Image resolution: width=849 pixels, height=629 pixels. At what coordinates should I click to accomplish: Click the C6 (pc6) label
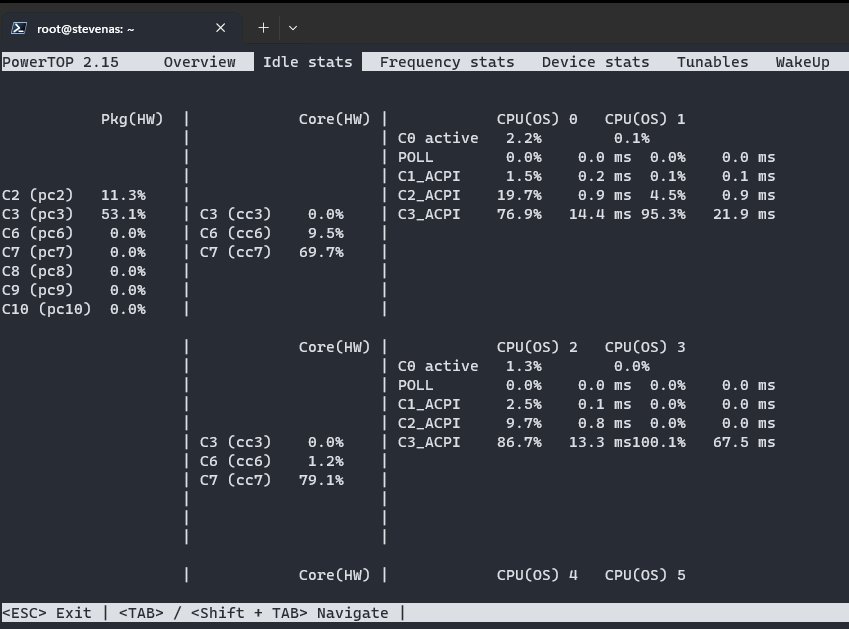[x=37, y=233]
